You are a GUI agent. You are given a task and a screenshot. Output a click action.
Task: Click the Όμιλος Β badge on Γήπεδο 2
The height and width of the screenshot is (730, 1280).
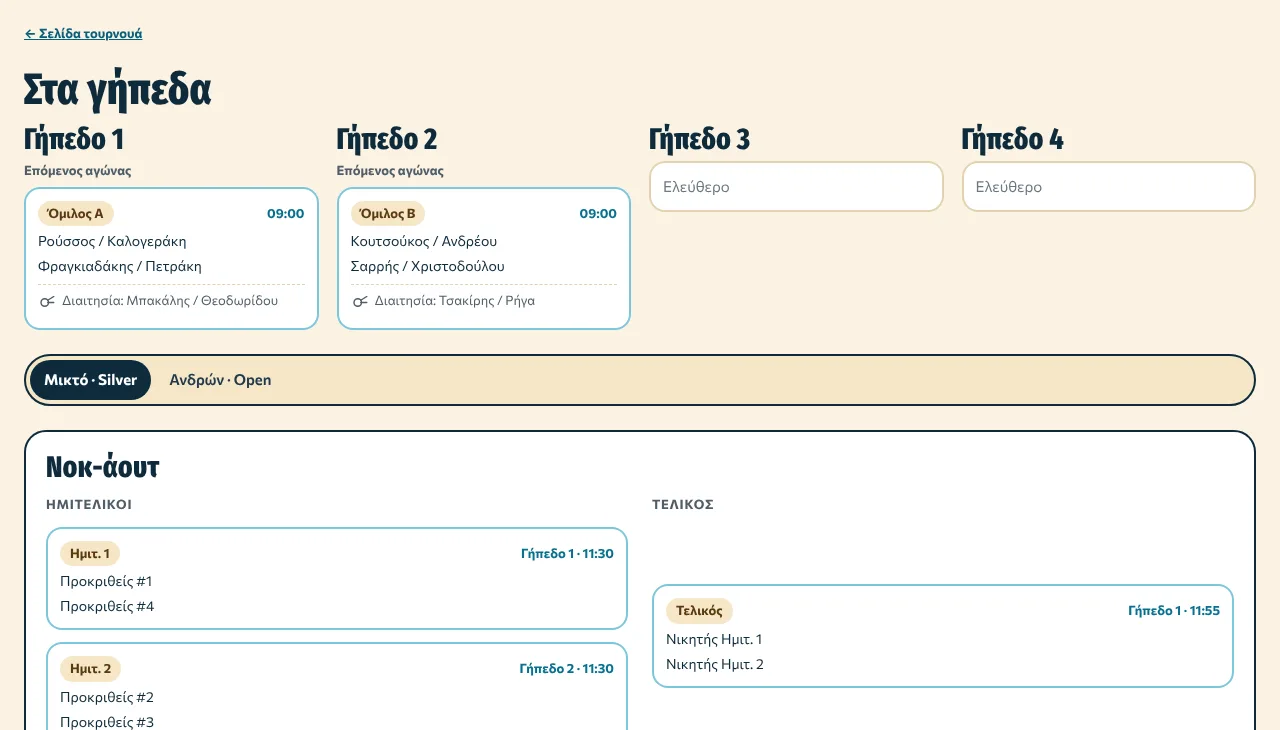point(388,213)
